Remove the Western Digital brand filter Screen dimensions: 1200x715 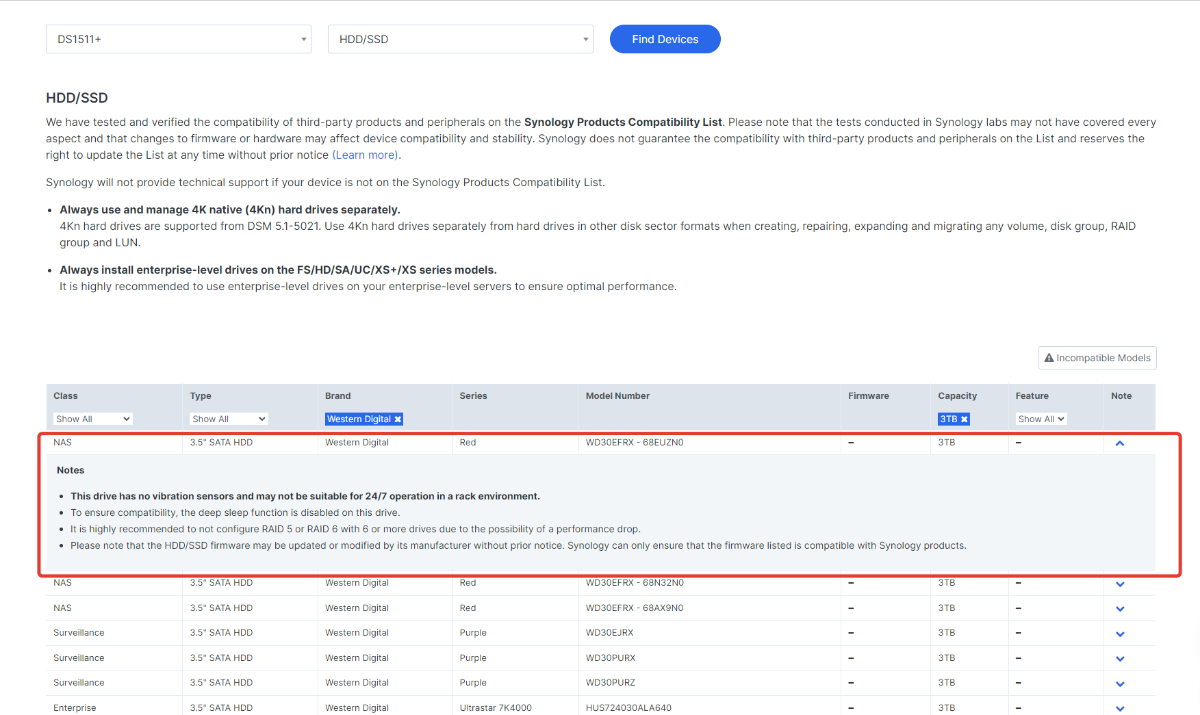click(x=397, y=419)
